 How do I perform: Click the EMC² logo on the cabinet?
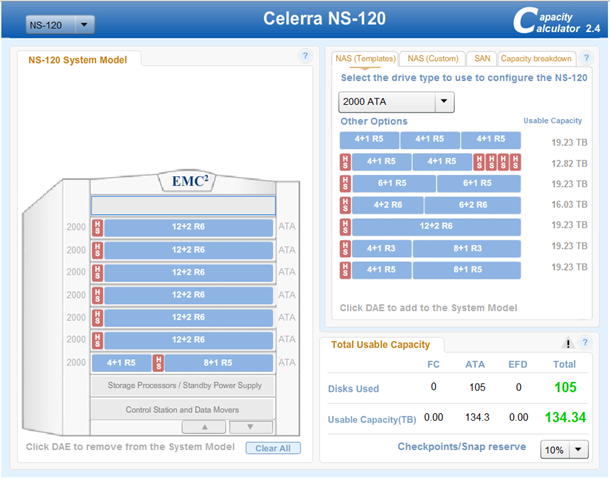(x=182, y=182)
